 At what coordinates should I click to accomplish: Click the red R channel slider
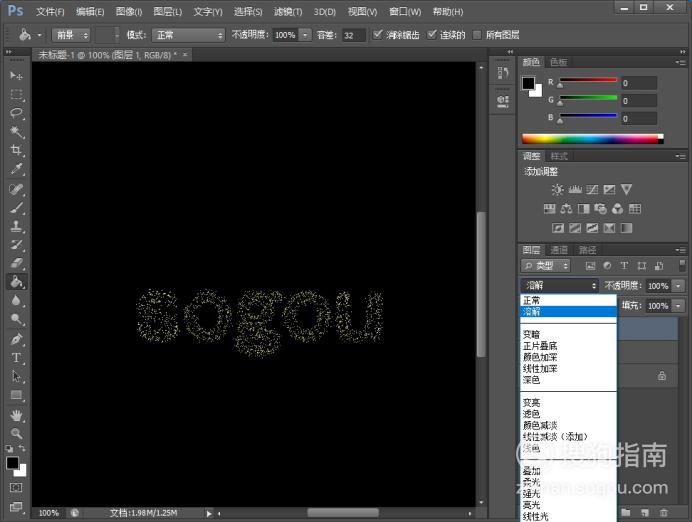pyautogui.click(x=587, y=81)
